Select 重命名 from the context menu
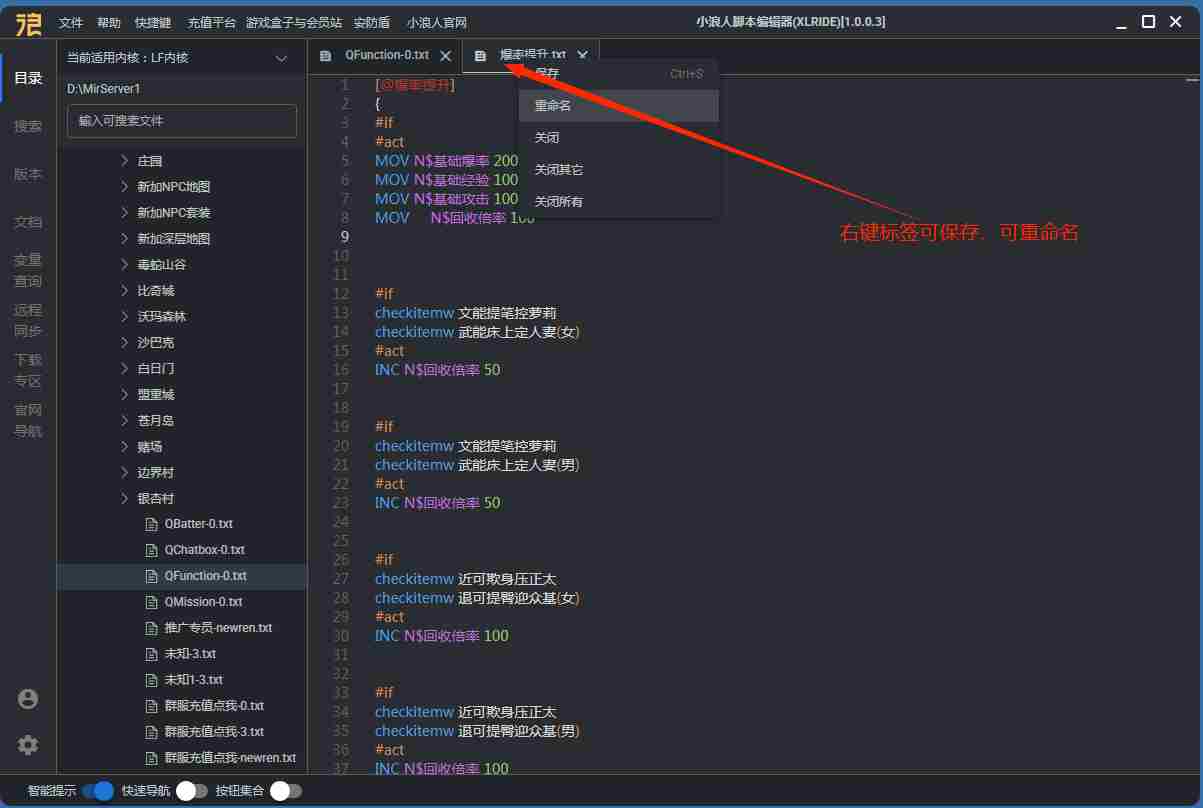The width and height of the screenshot is (1203, 808). tap(553, 106)
